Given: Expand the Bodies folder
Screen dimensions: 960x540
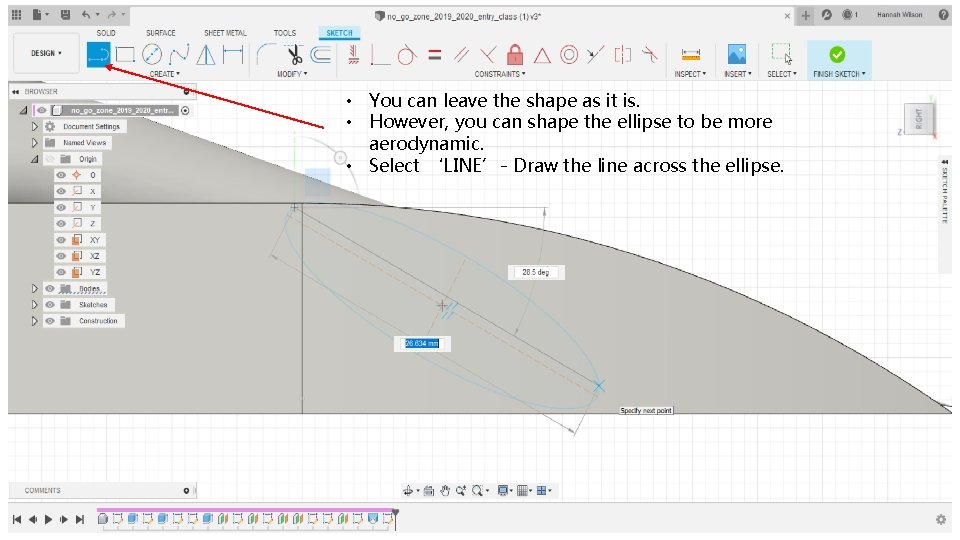Looking at the screenshot, I should [35, 288].
